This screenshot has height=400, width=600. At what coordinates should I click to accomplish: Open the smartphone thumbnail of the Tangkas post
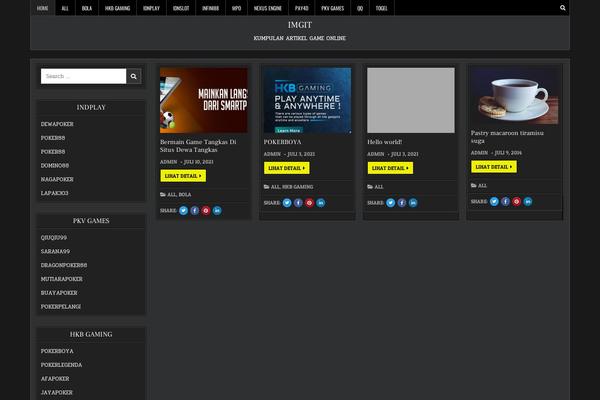coord(204,100)
